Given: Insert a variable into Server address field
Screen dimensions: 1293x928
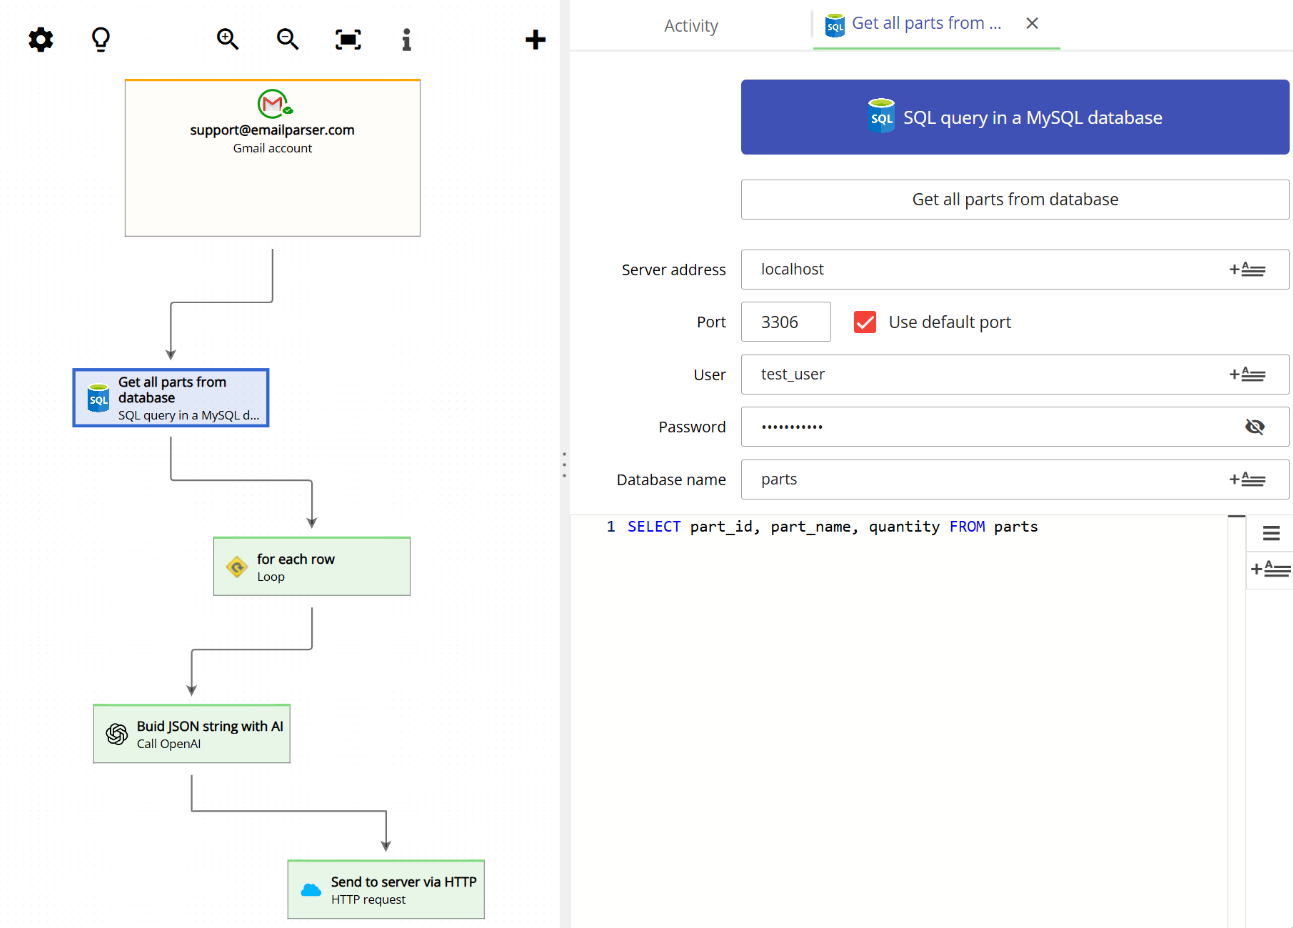Looking at the screenshot, I should point(1248,269).
